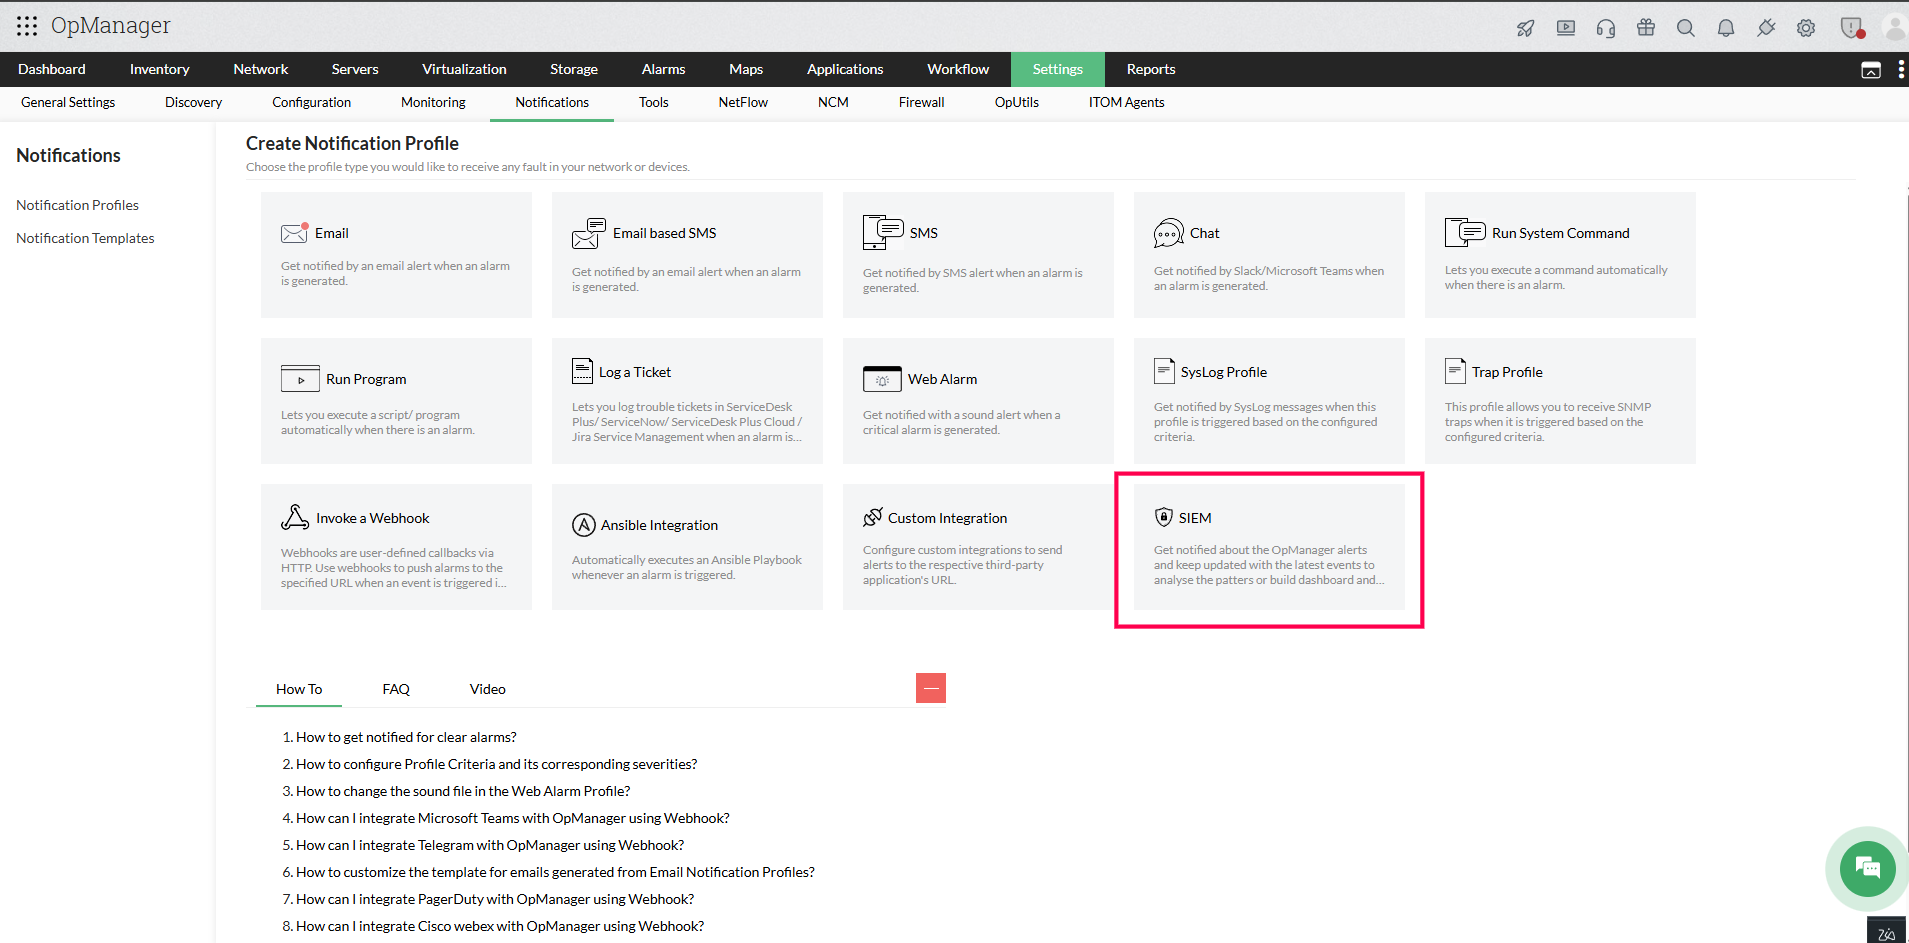The height and width of the screenshot is (943, 1909).
Task: Open the Inventory menu
Action: tap(160, 69)
